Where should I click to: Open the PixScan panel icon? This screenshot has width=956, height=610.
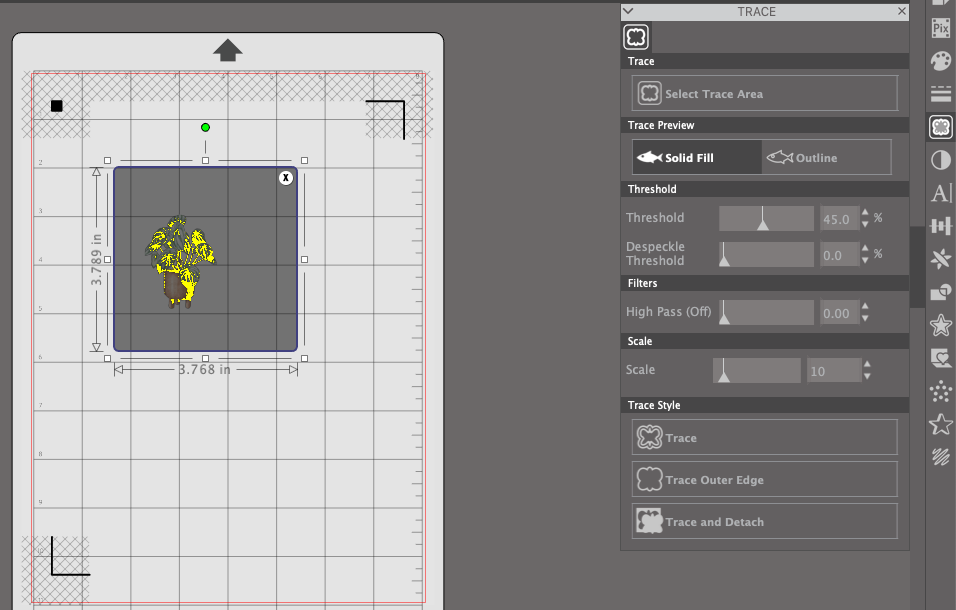point(941,28)
